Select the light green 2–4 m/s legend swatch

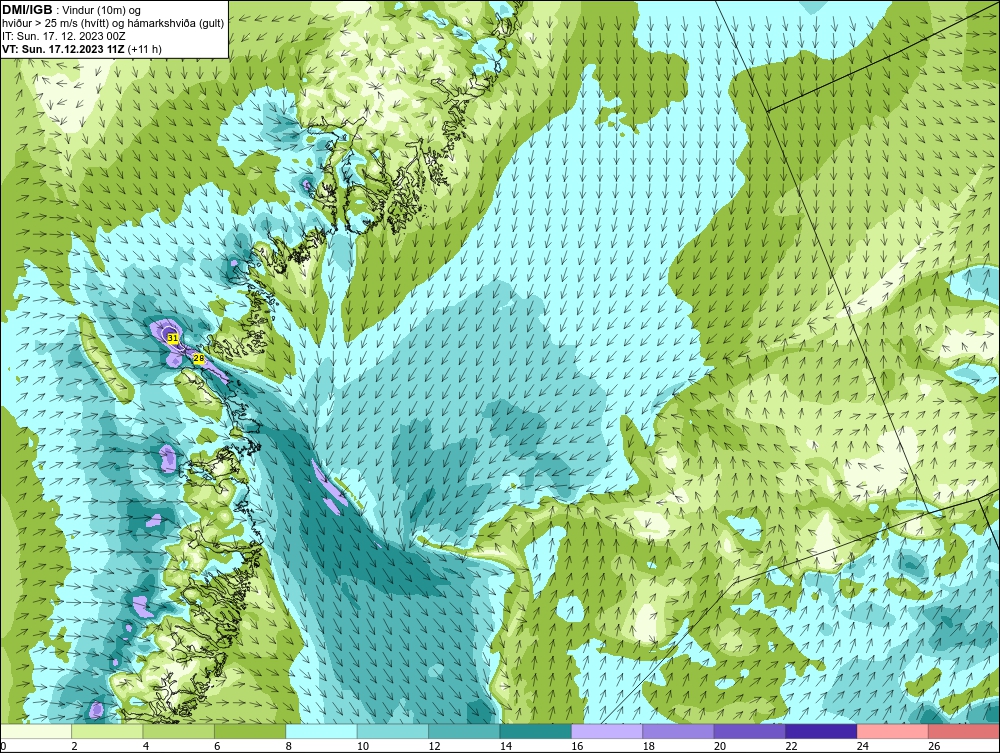[x=107, y=731]
